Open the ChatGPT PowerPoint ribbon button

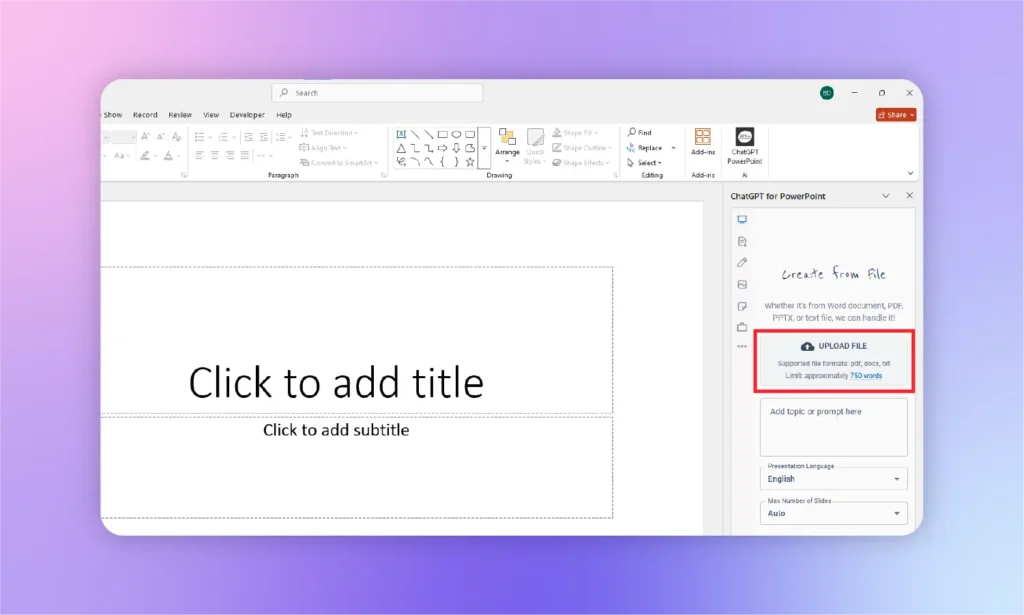744,146
